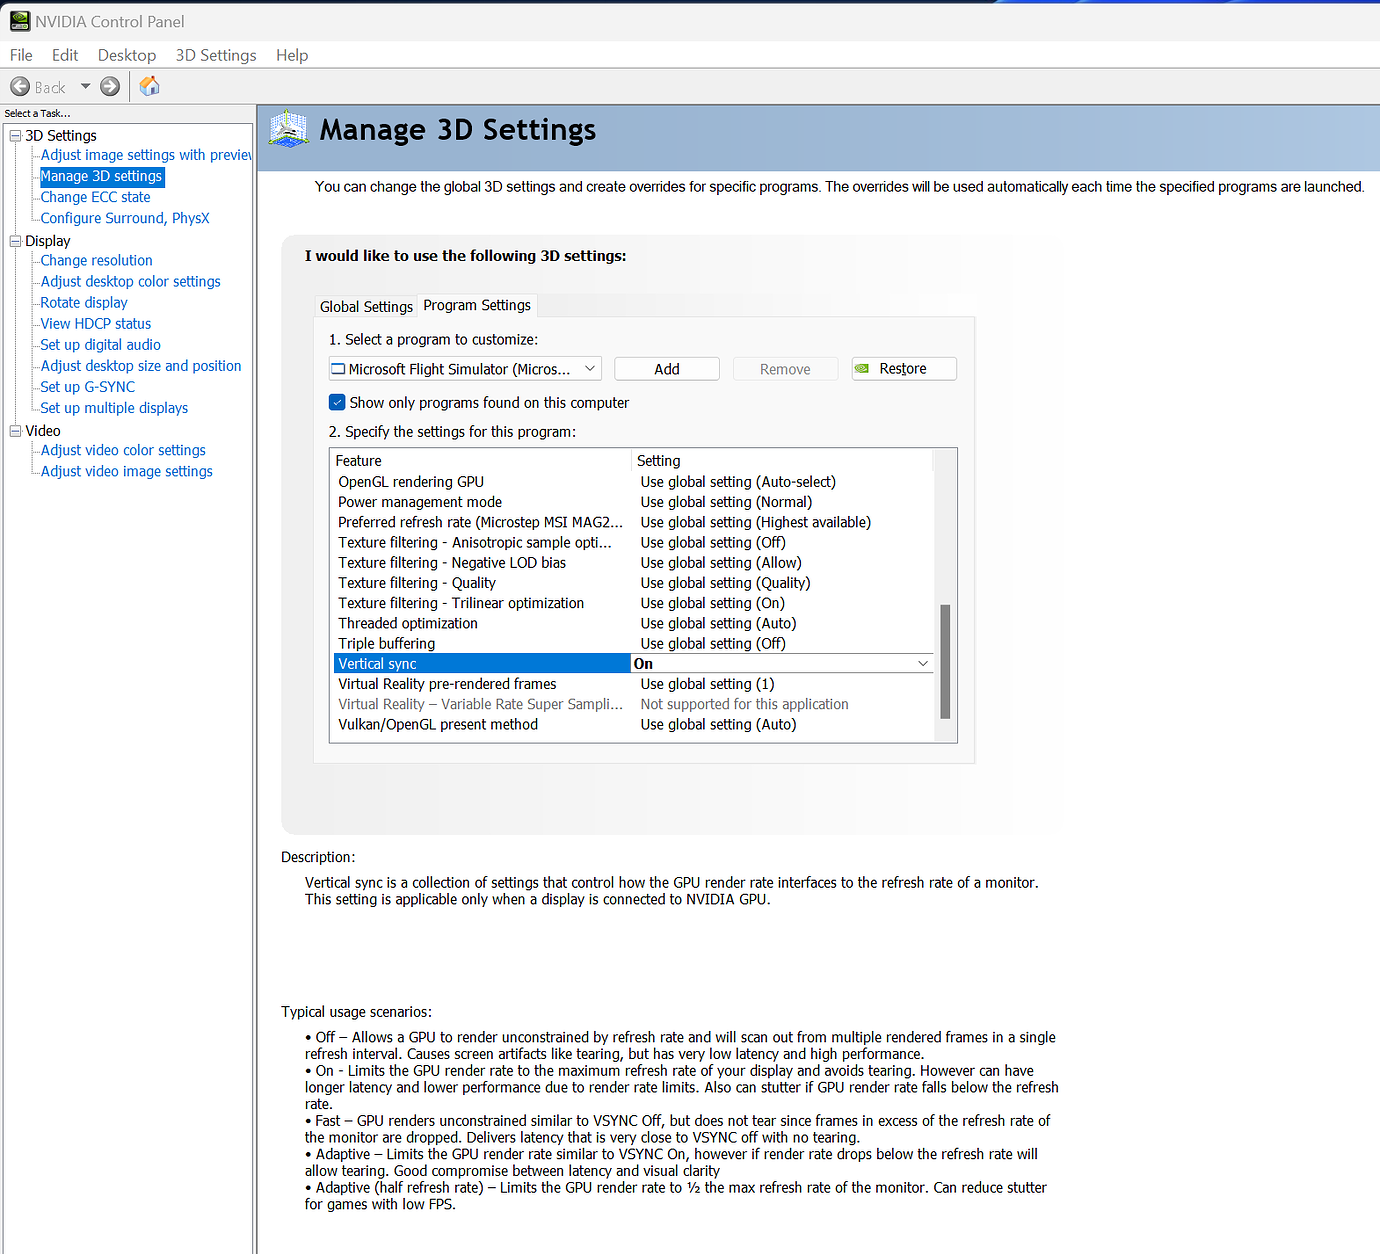Screen dimensions: 1380x1254
Task: Switch to the Global Settings tab
Action: tap(366, 305)
